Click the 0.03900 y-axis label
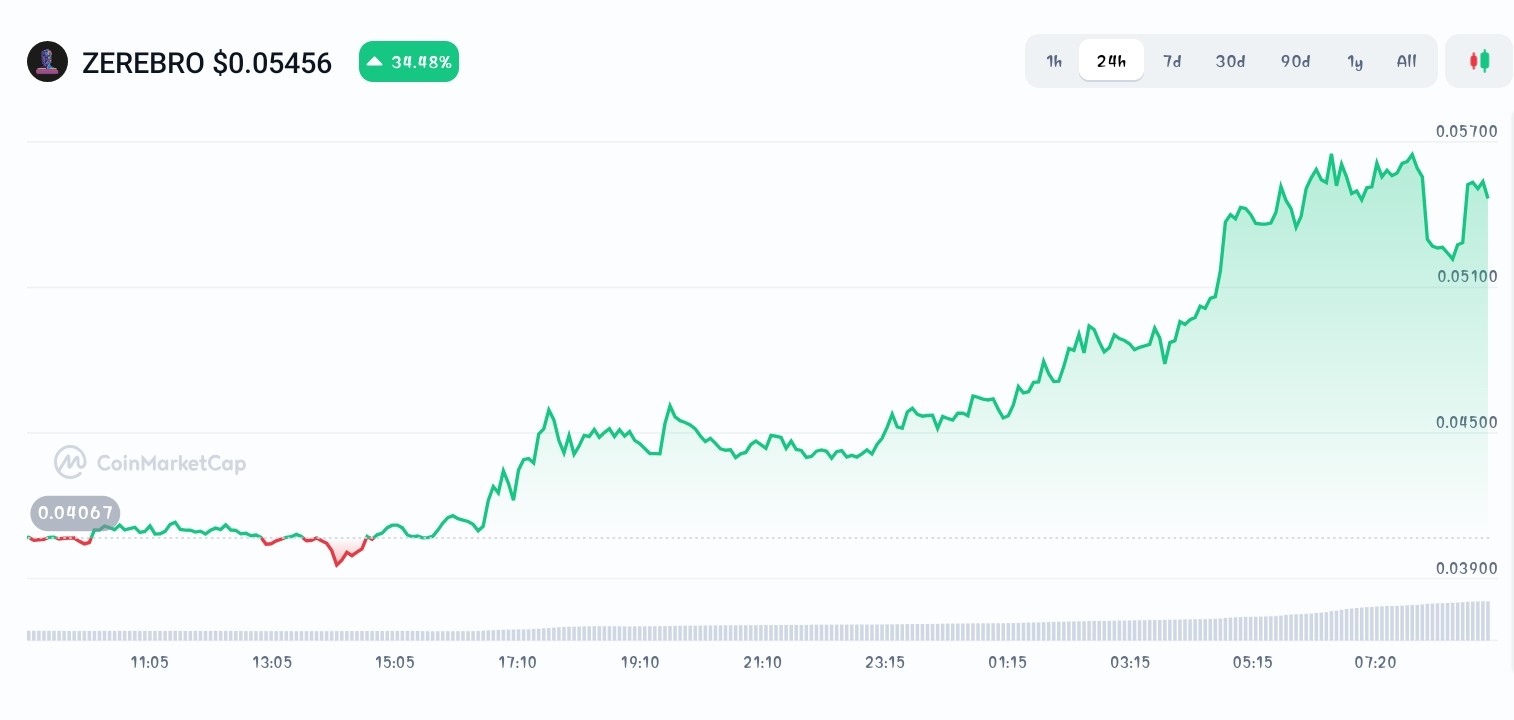Image resolution: width=1514 pixels, height=720 pixels. (x=1467, y=568)
